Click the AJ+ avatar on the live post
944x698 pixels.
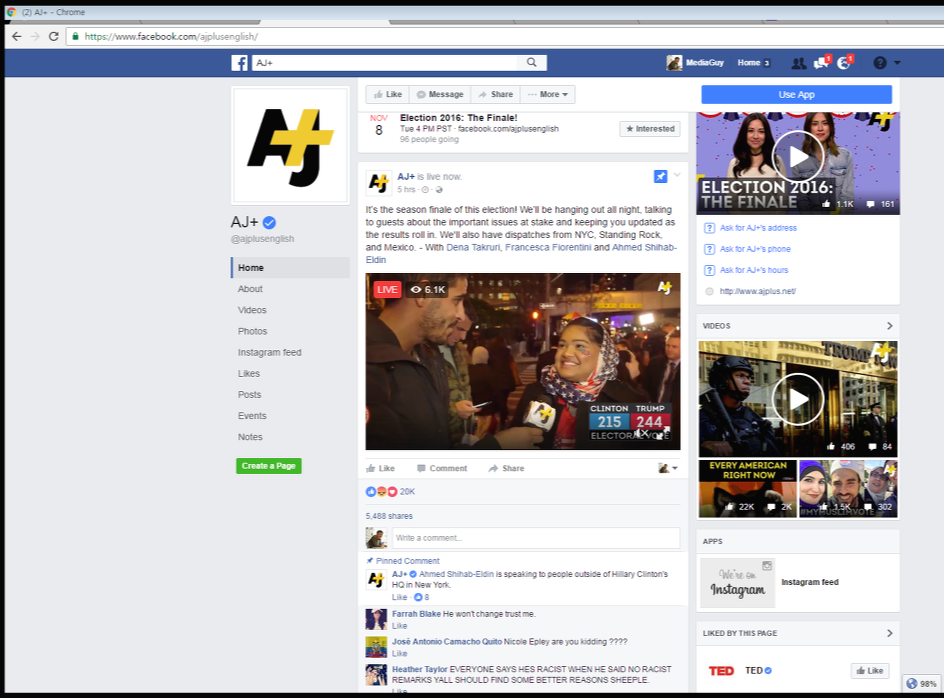tap(379, 182)
